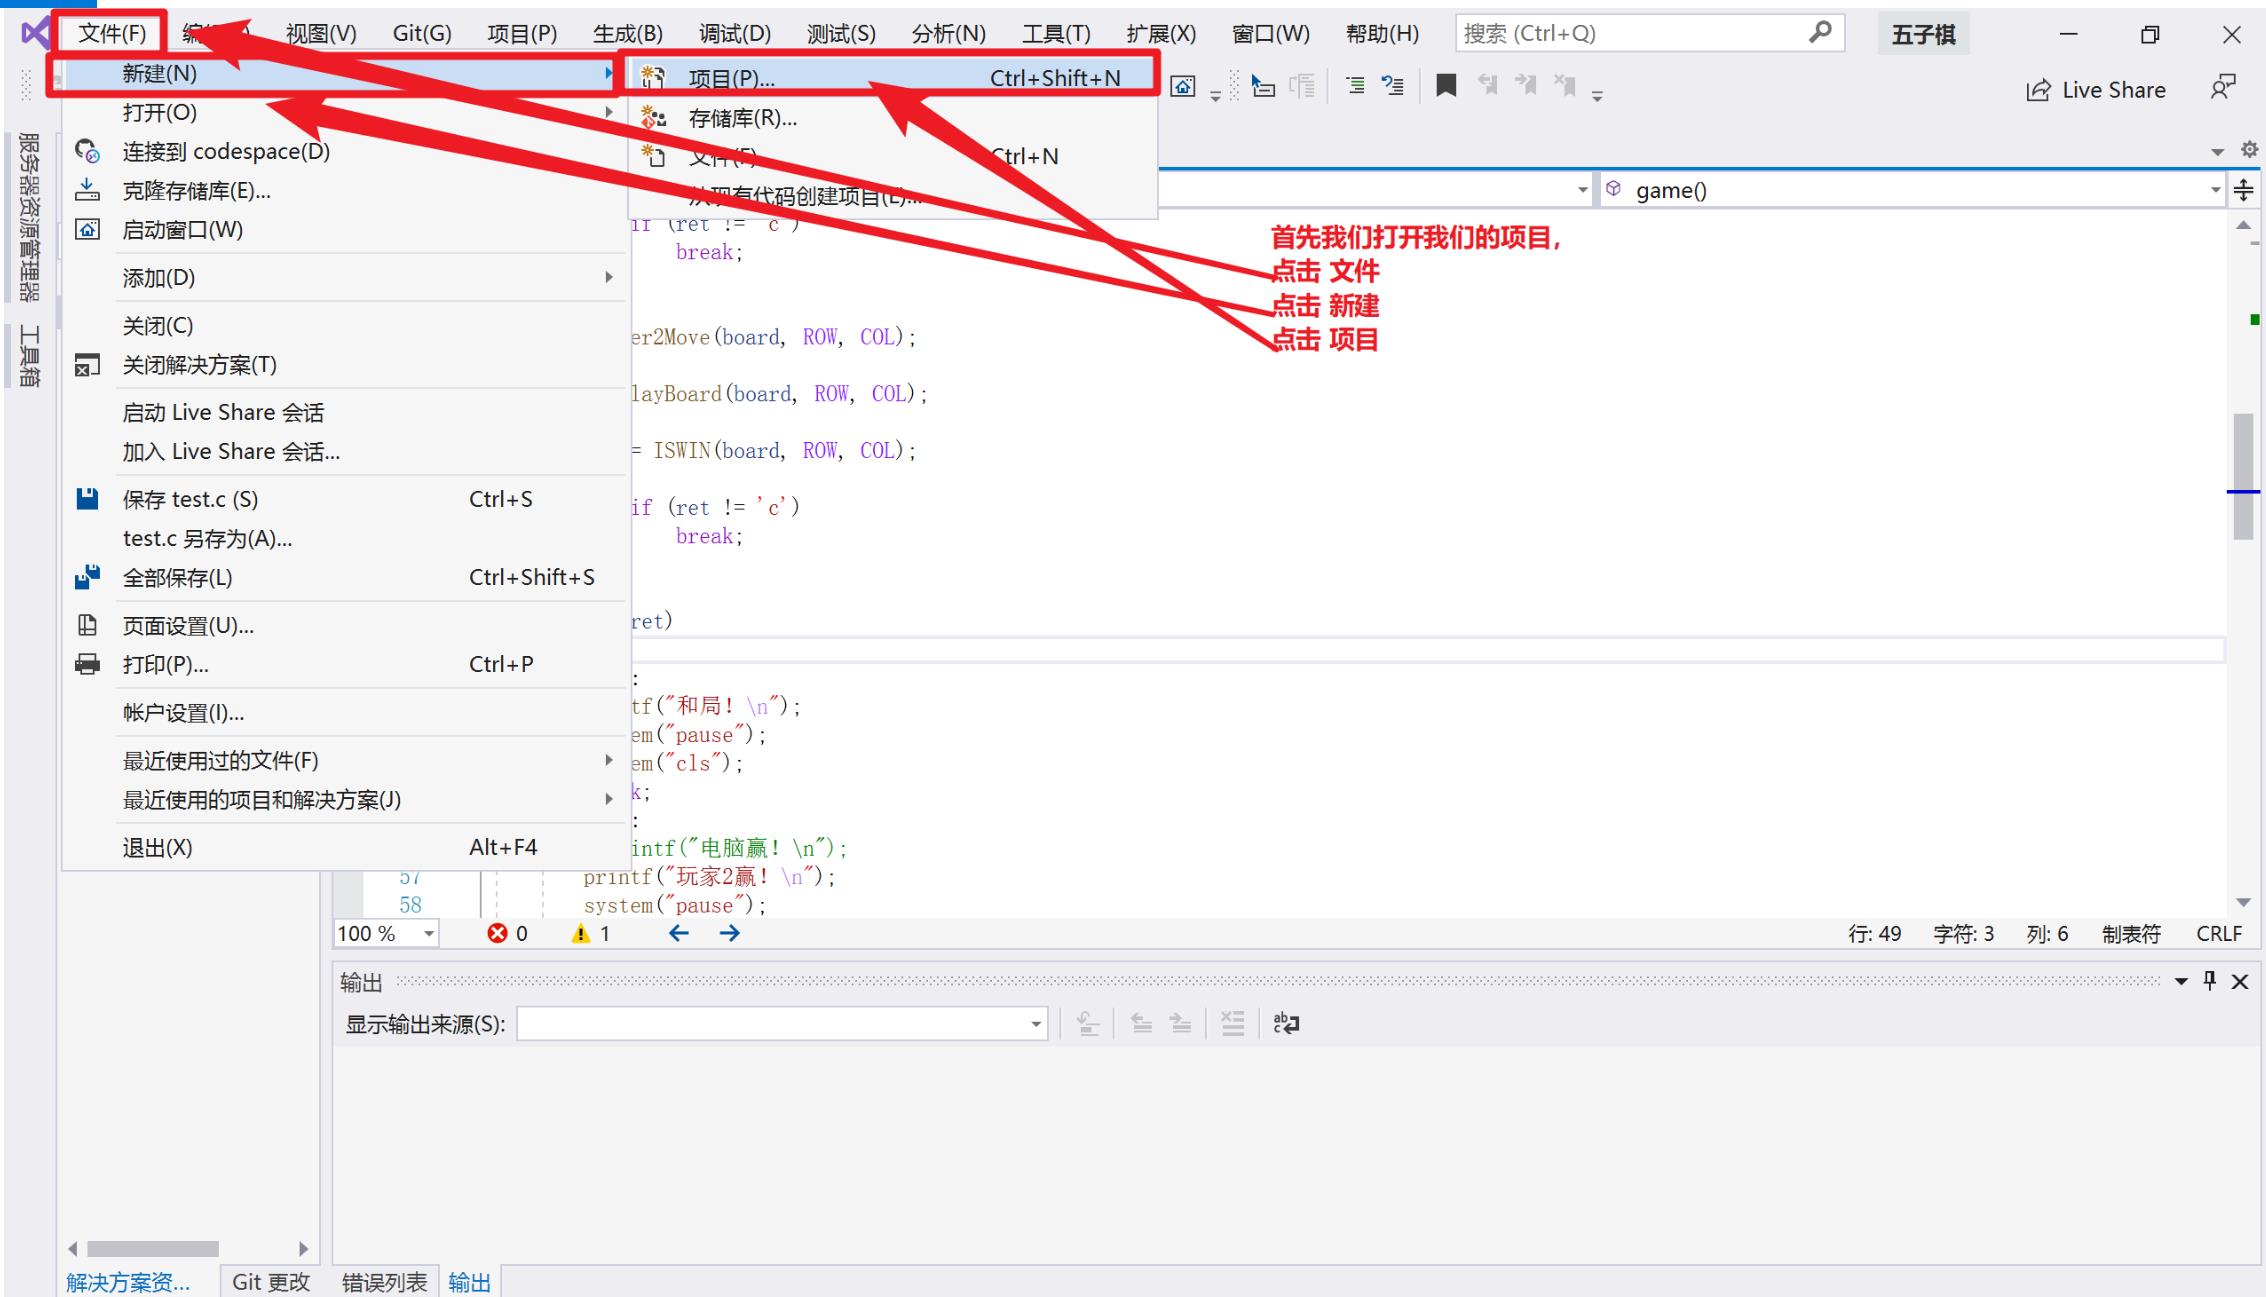Select 退出(X) to exit application
The width and height of the screenshot is (2266, 1297).
[156, 845]
